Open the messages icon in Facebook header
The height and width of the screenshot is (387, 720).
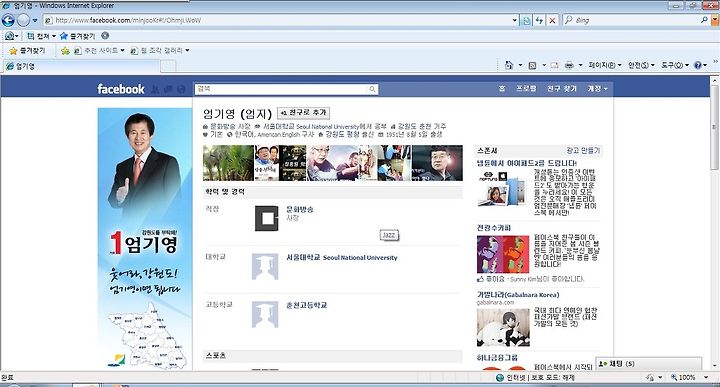(x=168, y=89)
